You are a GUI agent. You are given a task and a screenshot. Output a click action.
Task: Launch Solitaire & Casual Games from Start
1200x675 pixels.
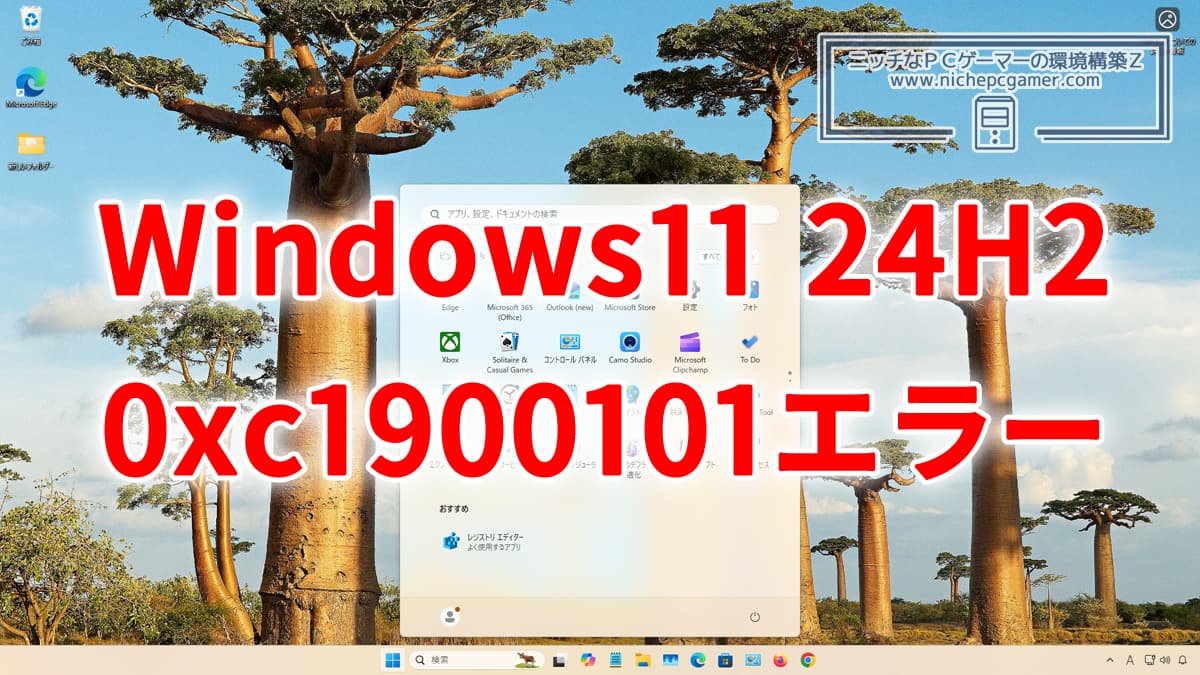tap(509, 351)
